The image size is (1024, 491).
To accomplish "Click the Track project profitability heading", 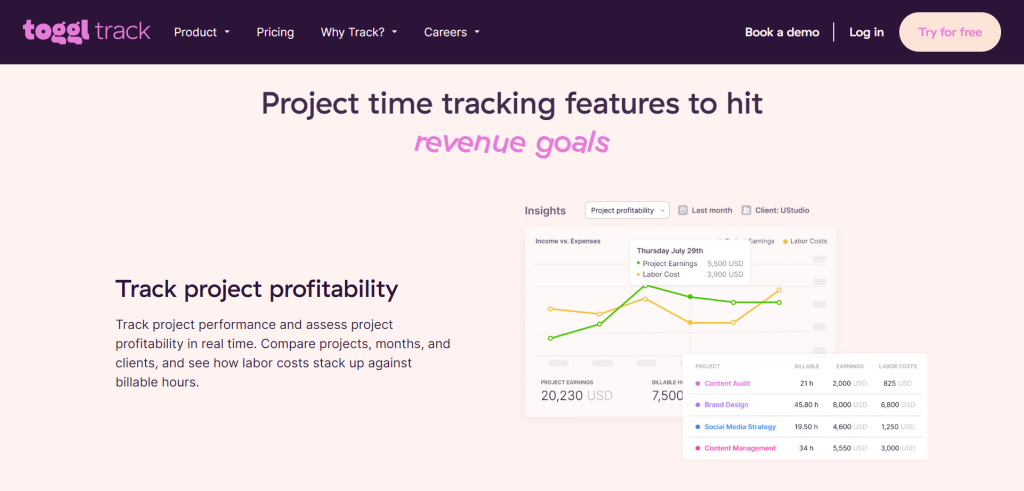I will (257, 289).
